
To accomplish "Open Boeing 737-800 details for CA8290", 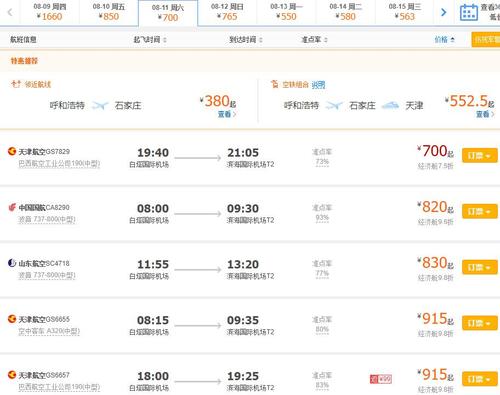I will click(47, 220).
